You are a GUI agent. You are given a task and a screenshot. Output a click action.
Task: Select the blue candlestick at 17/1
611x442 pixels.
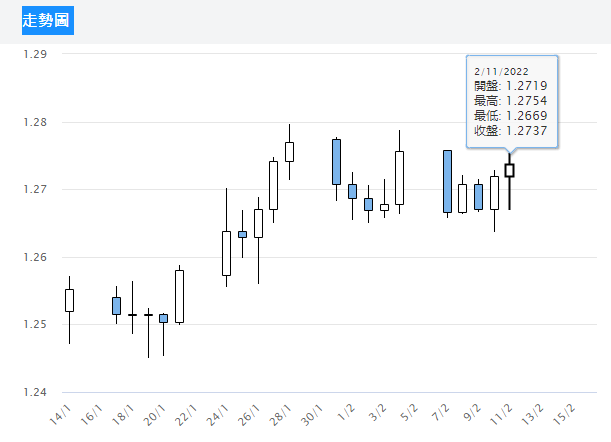(x=116, y=305)
